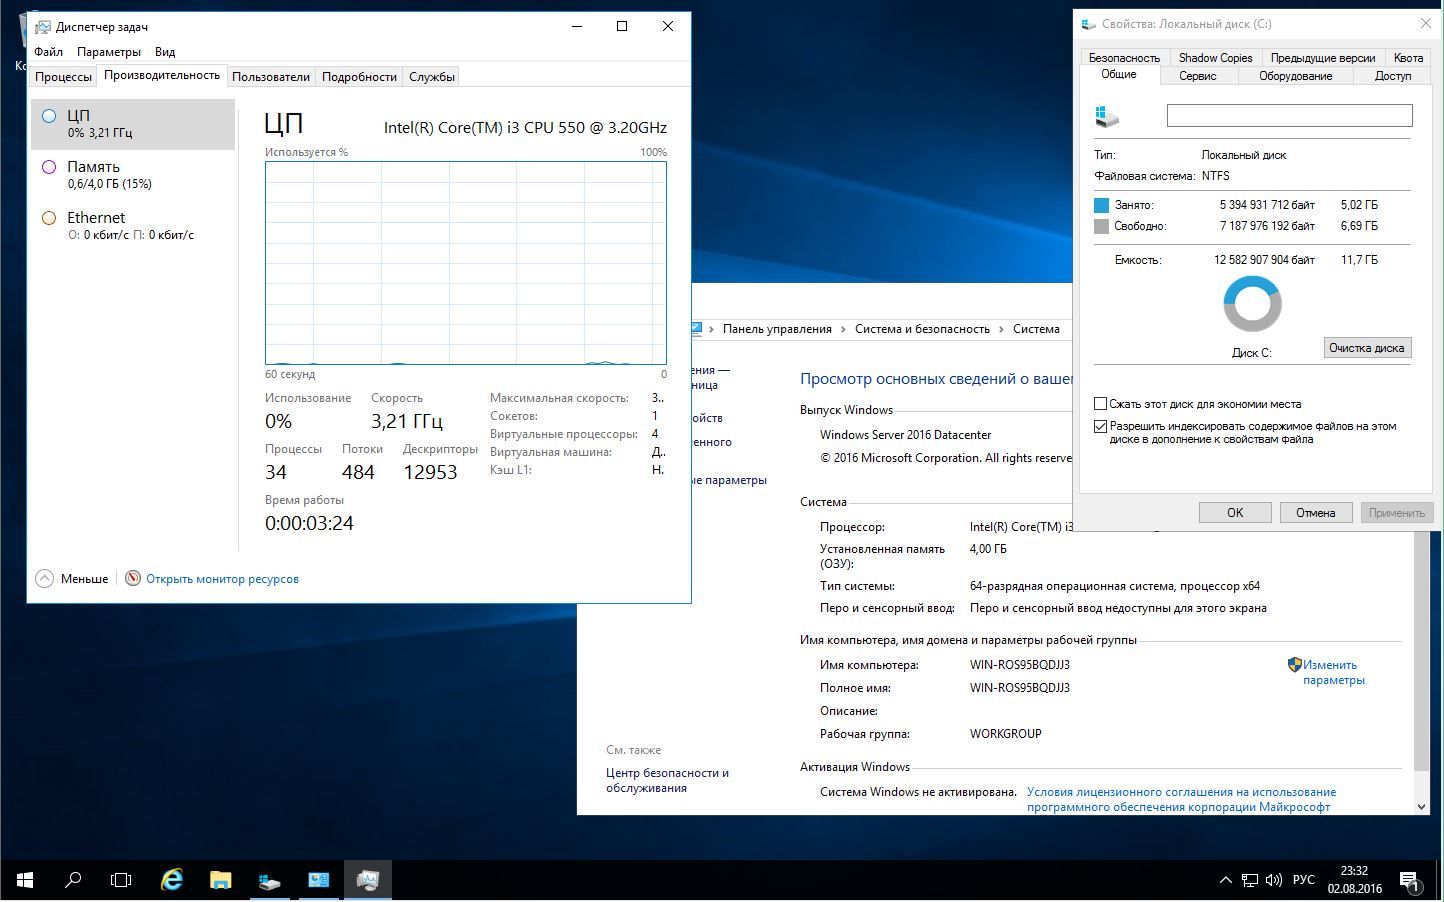
Task: Click the disk usage donut chart
Action: 1252,304
